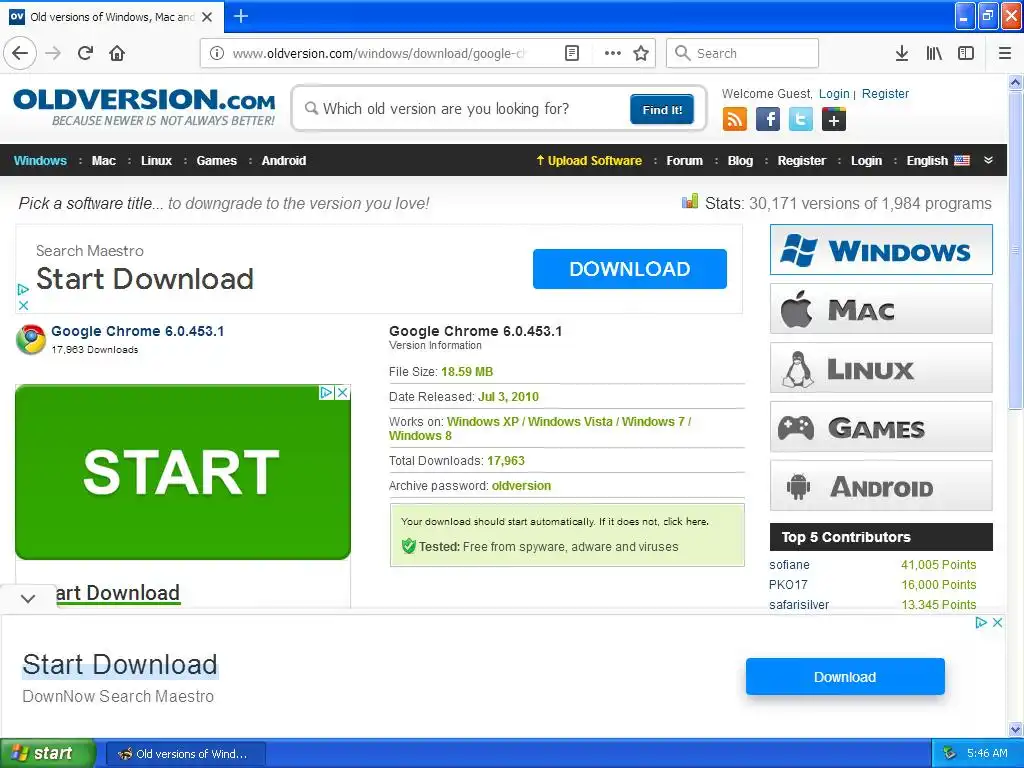Click the Linux category sidebar button

(x=881, y=368)
